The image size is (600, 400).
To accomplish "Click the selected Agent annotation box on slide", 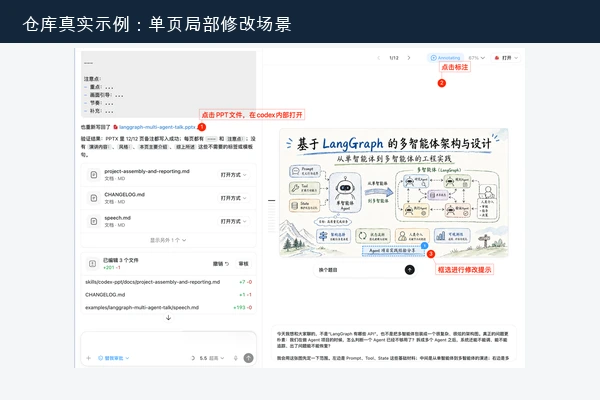I will click(x=393, y=250).
